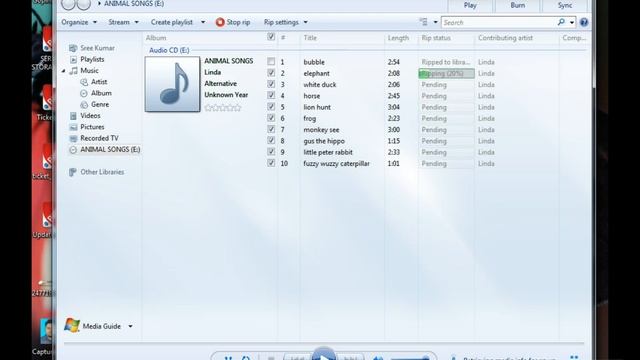Open the Recorded TV library icon
This screenshot has width=640, height=360.
(73, 138)
